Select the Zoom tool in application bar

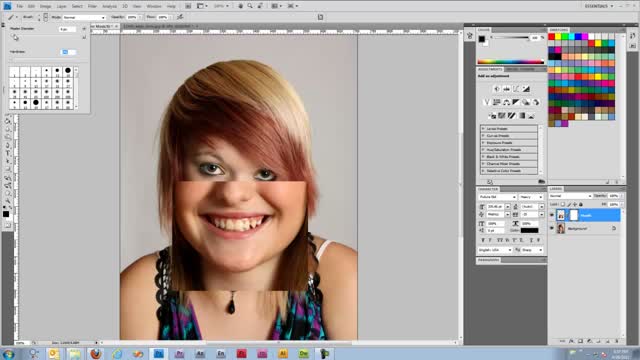tap(250, 6)
